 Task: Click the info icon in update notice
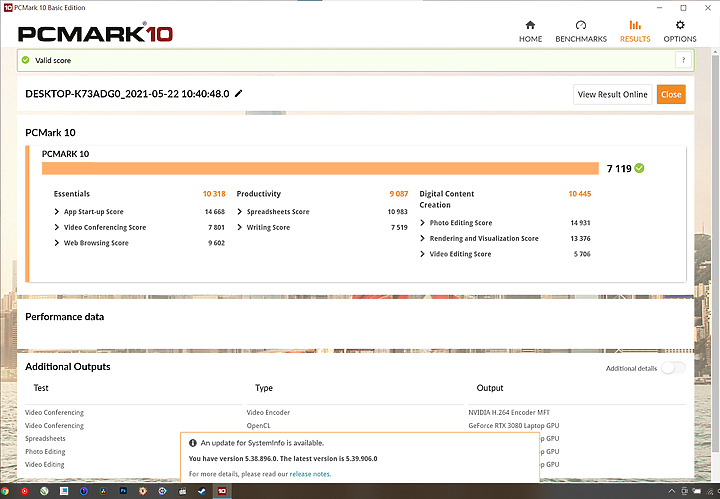193,443
